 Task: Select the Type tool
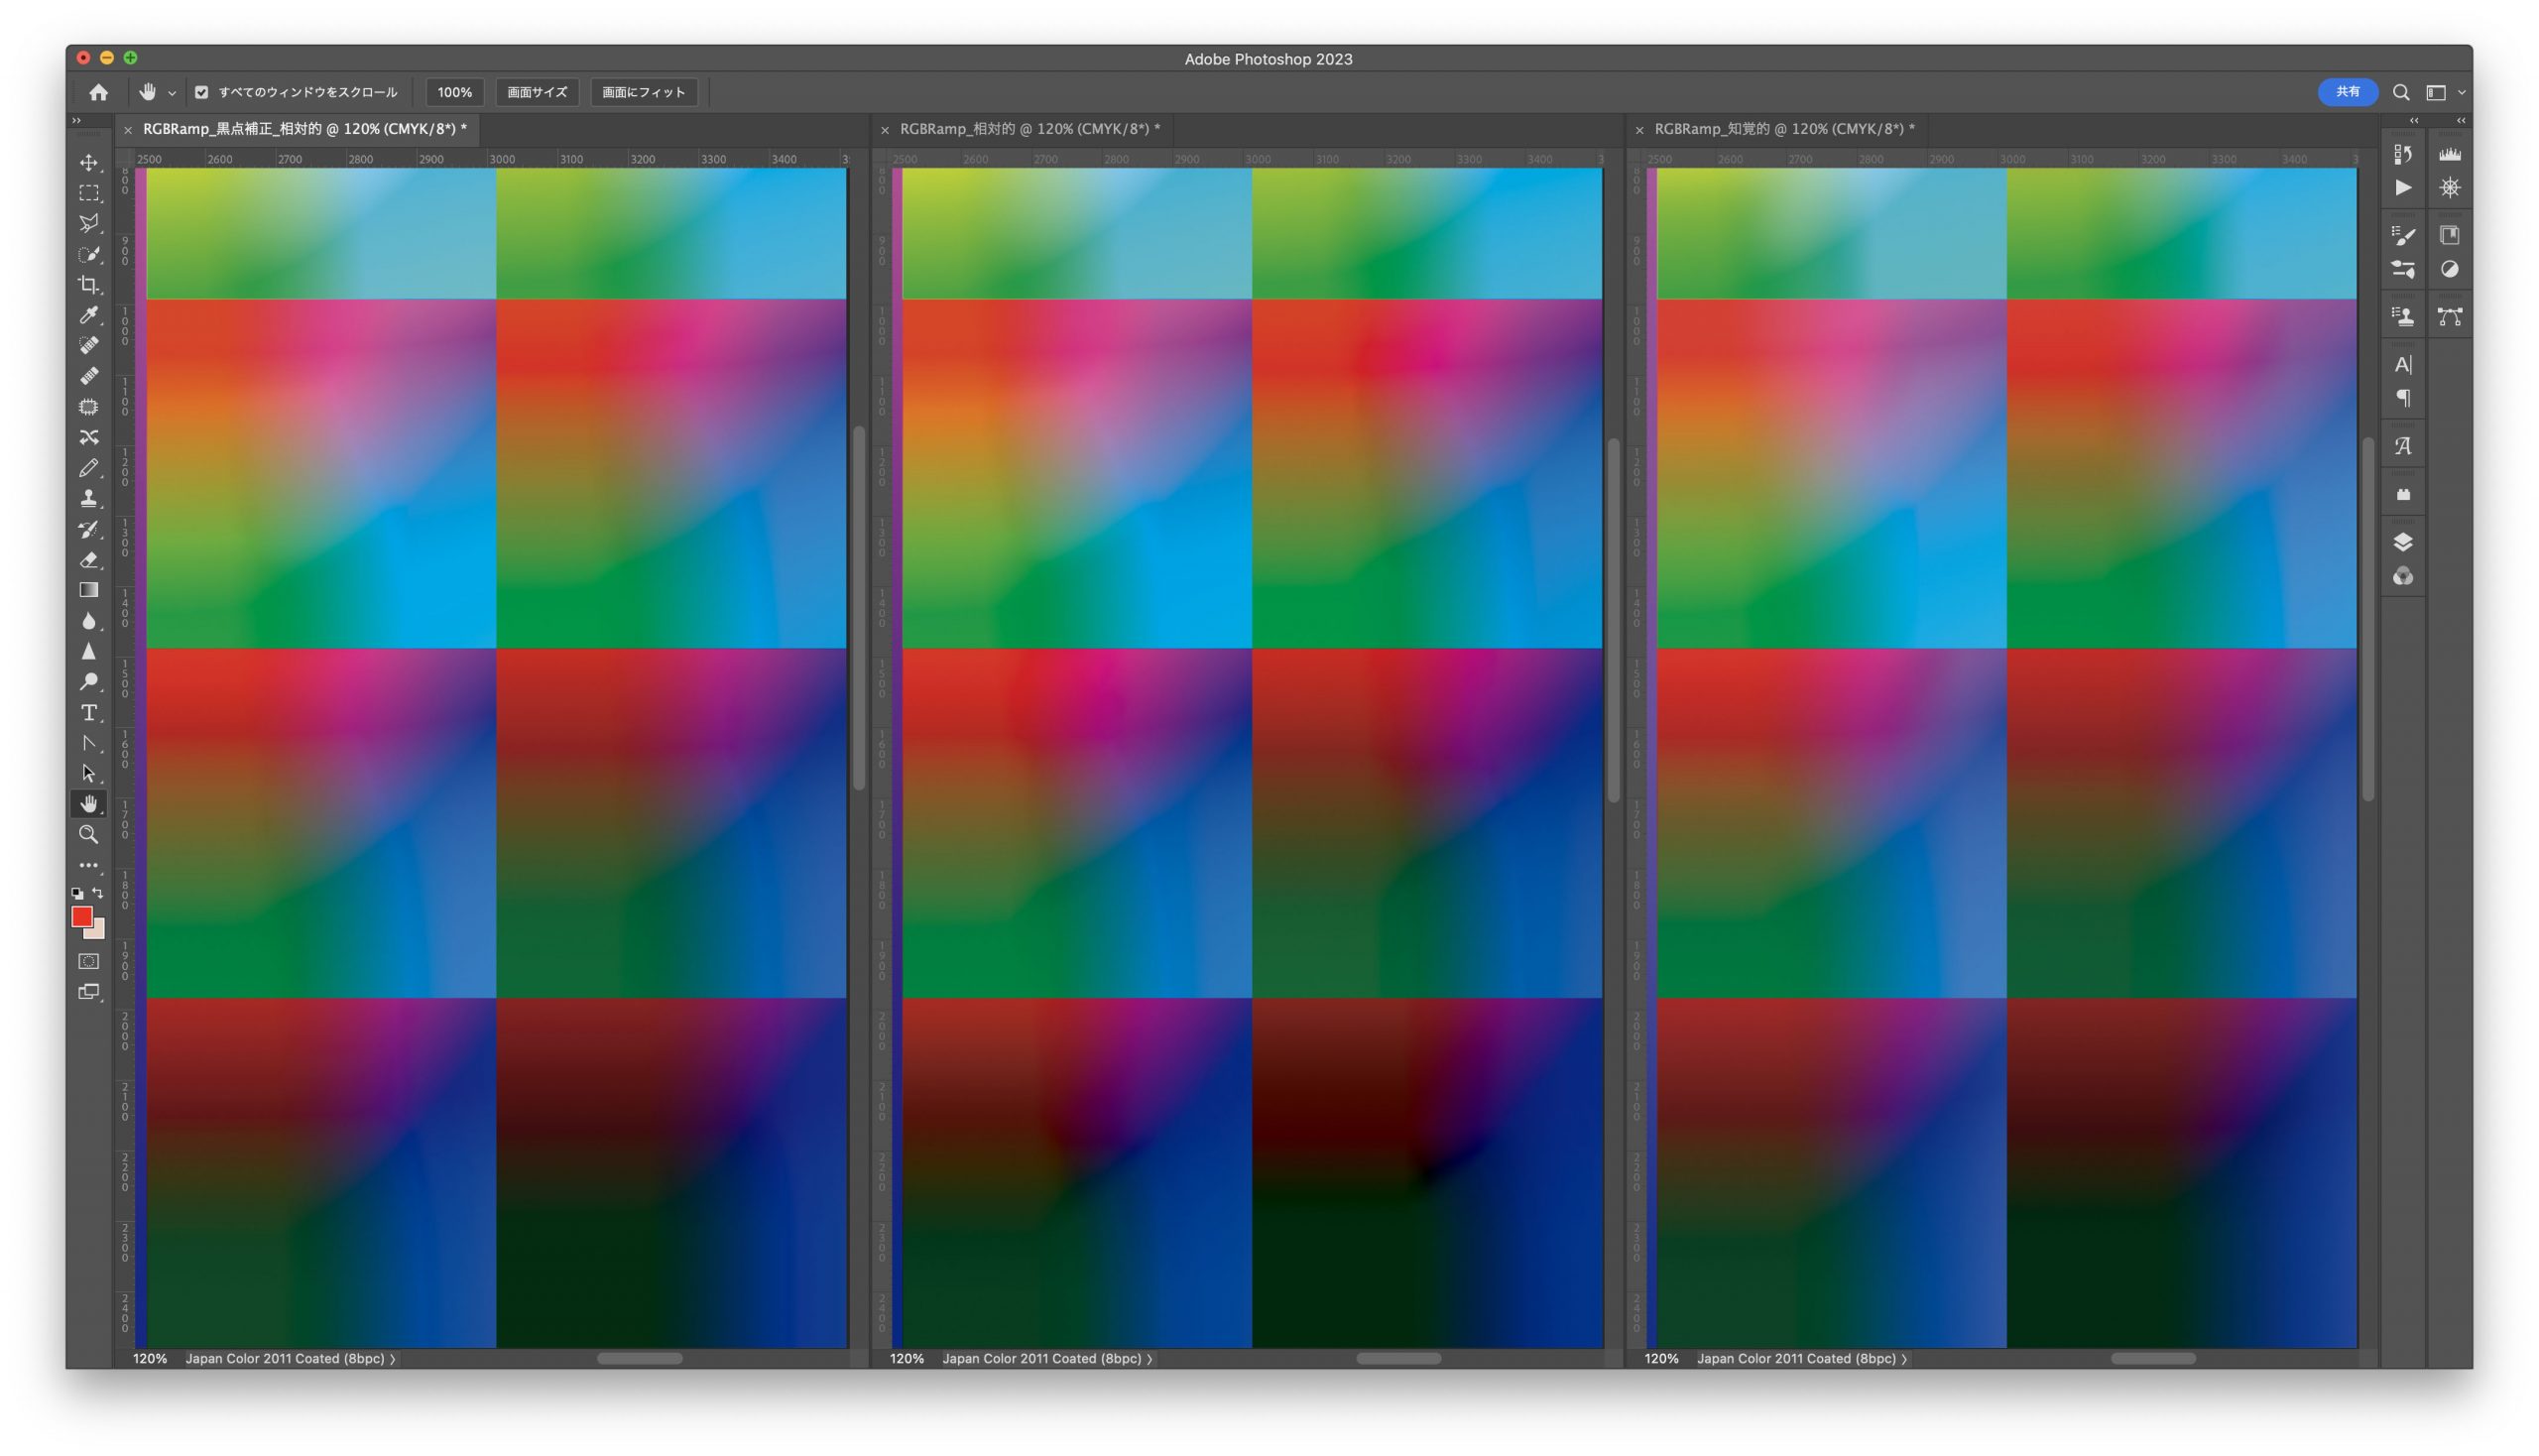89,713
